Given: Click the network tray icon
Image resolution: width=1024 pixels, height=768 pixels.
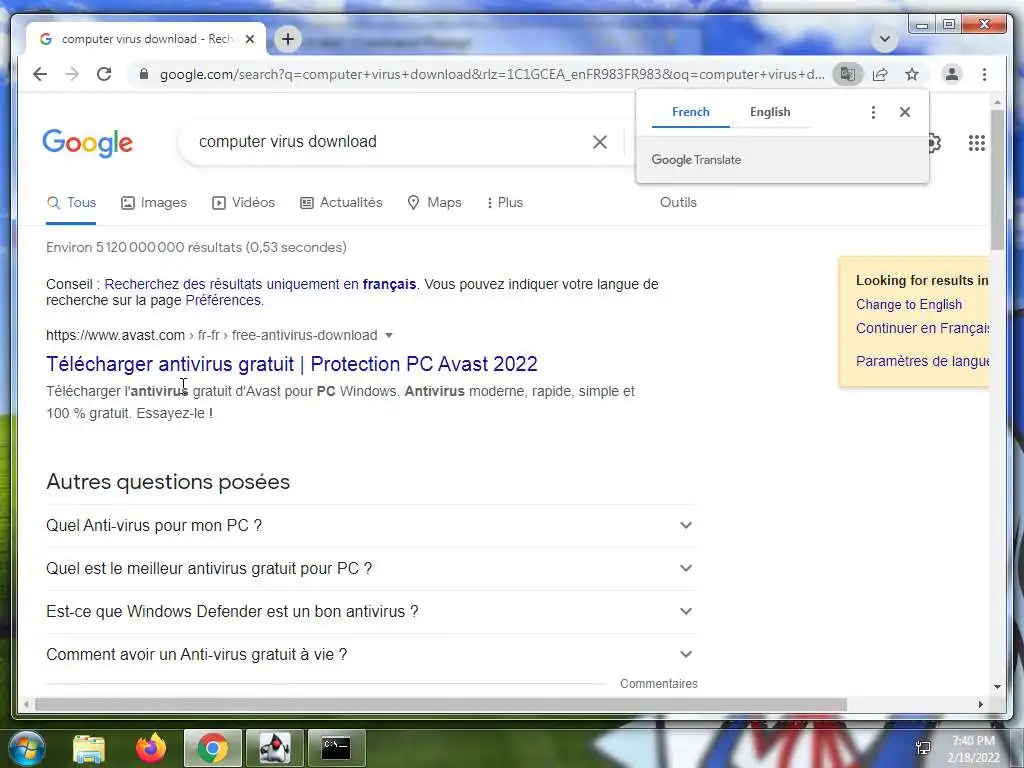Looking at the screenshot, I should click(x=923, y=748).
